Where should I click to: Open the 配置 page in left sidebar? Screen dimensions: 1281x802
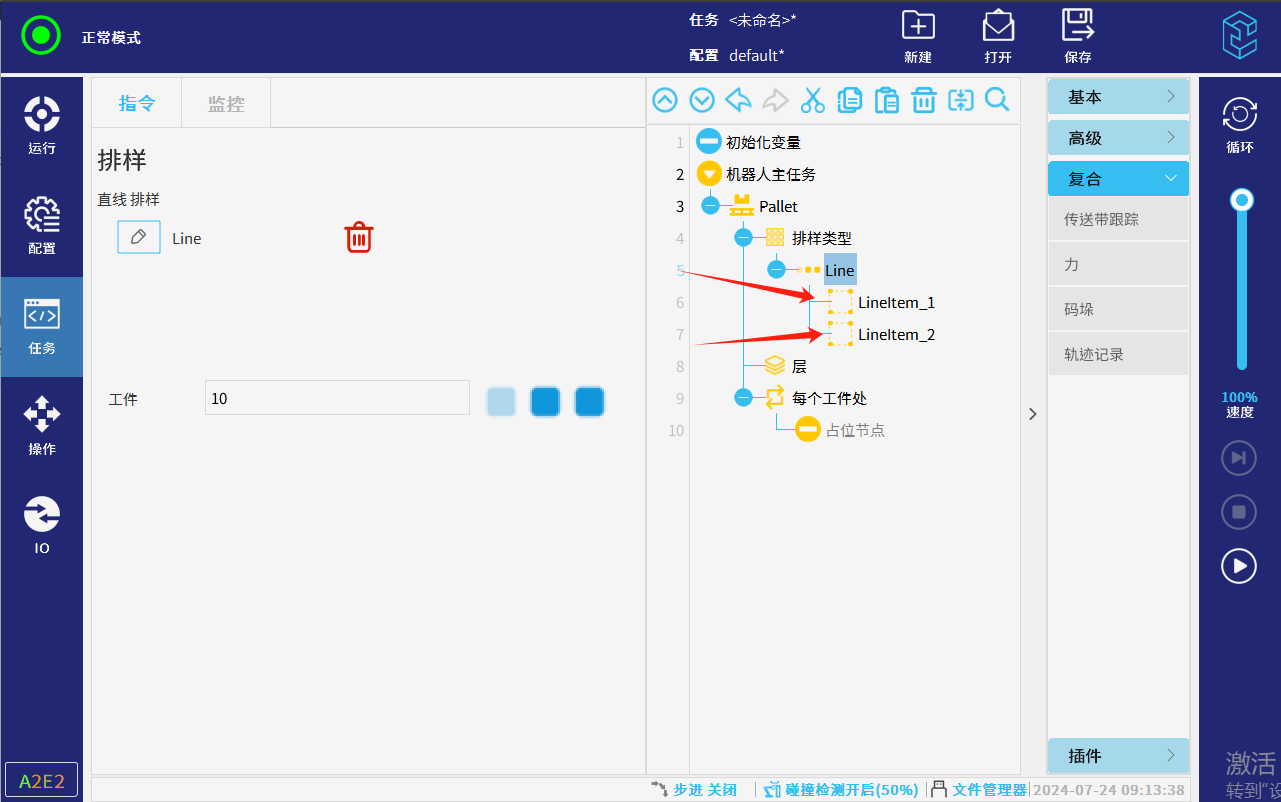[x=41, y=226]
